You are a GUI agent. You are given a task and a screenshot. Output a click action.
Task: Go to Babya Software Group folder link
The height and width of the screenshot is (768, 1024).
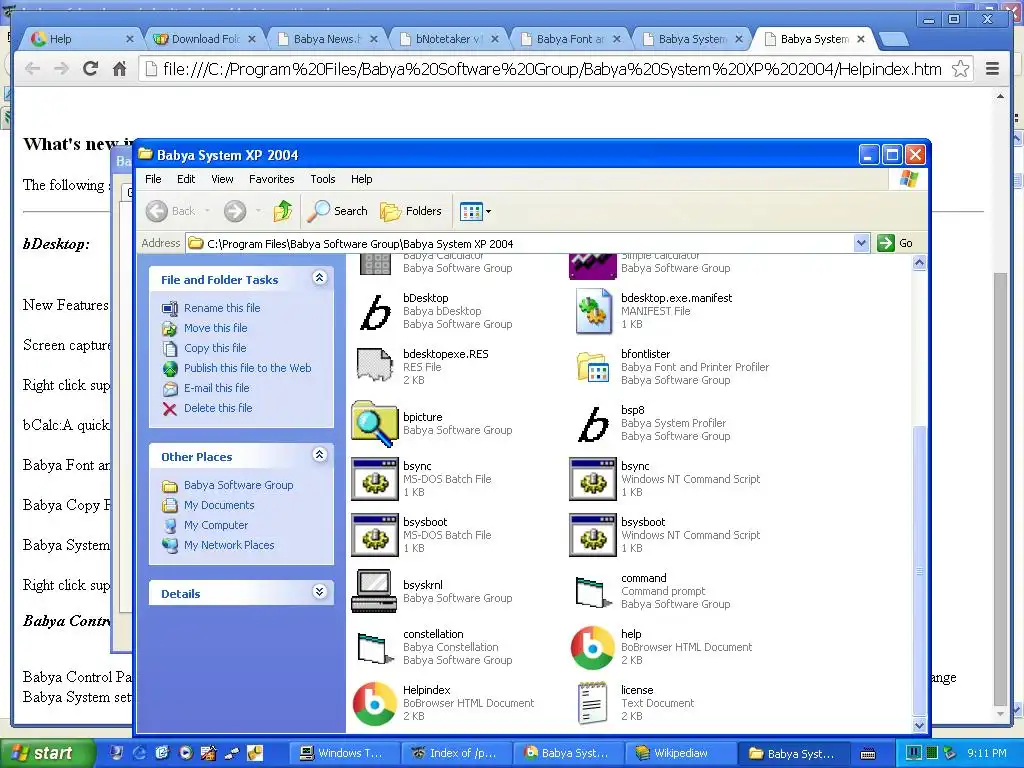[x=238, y=485]
